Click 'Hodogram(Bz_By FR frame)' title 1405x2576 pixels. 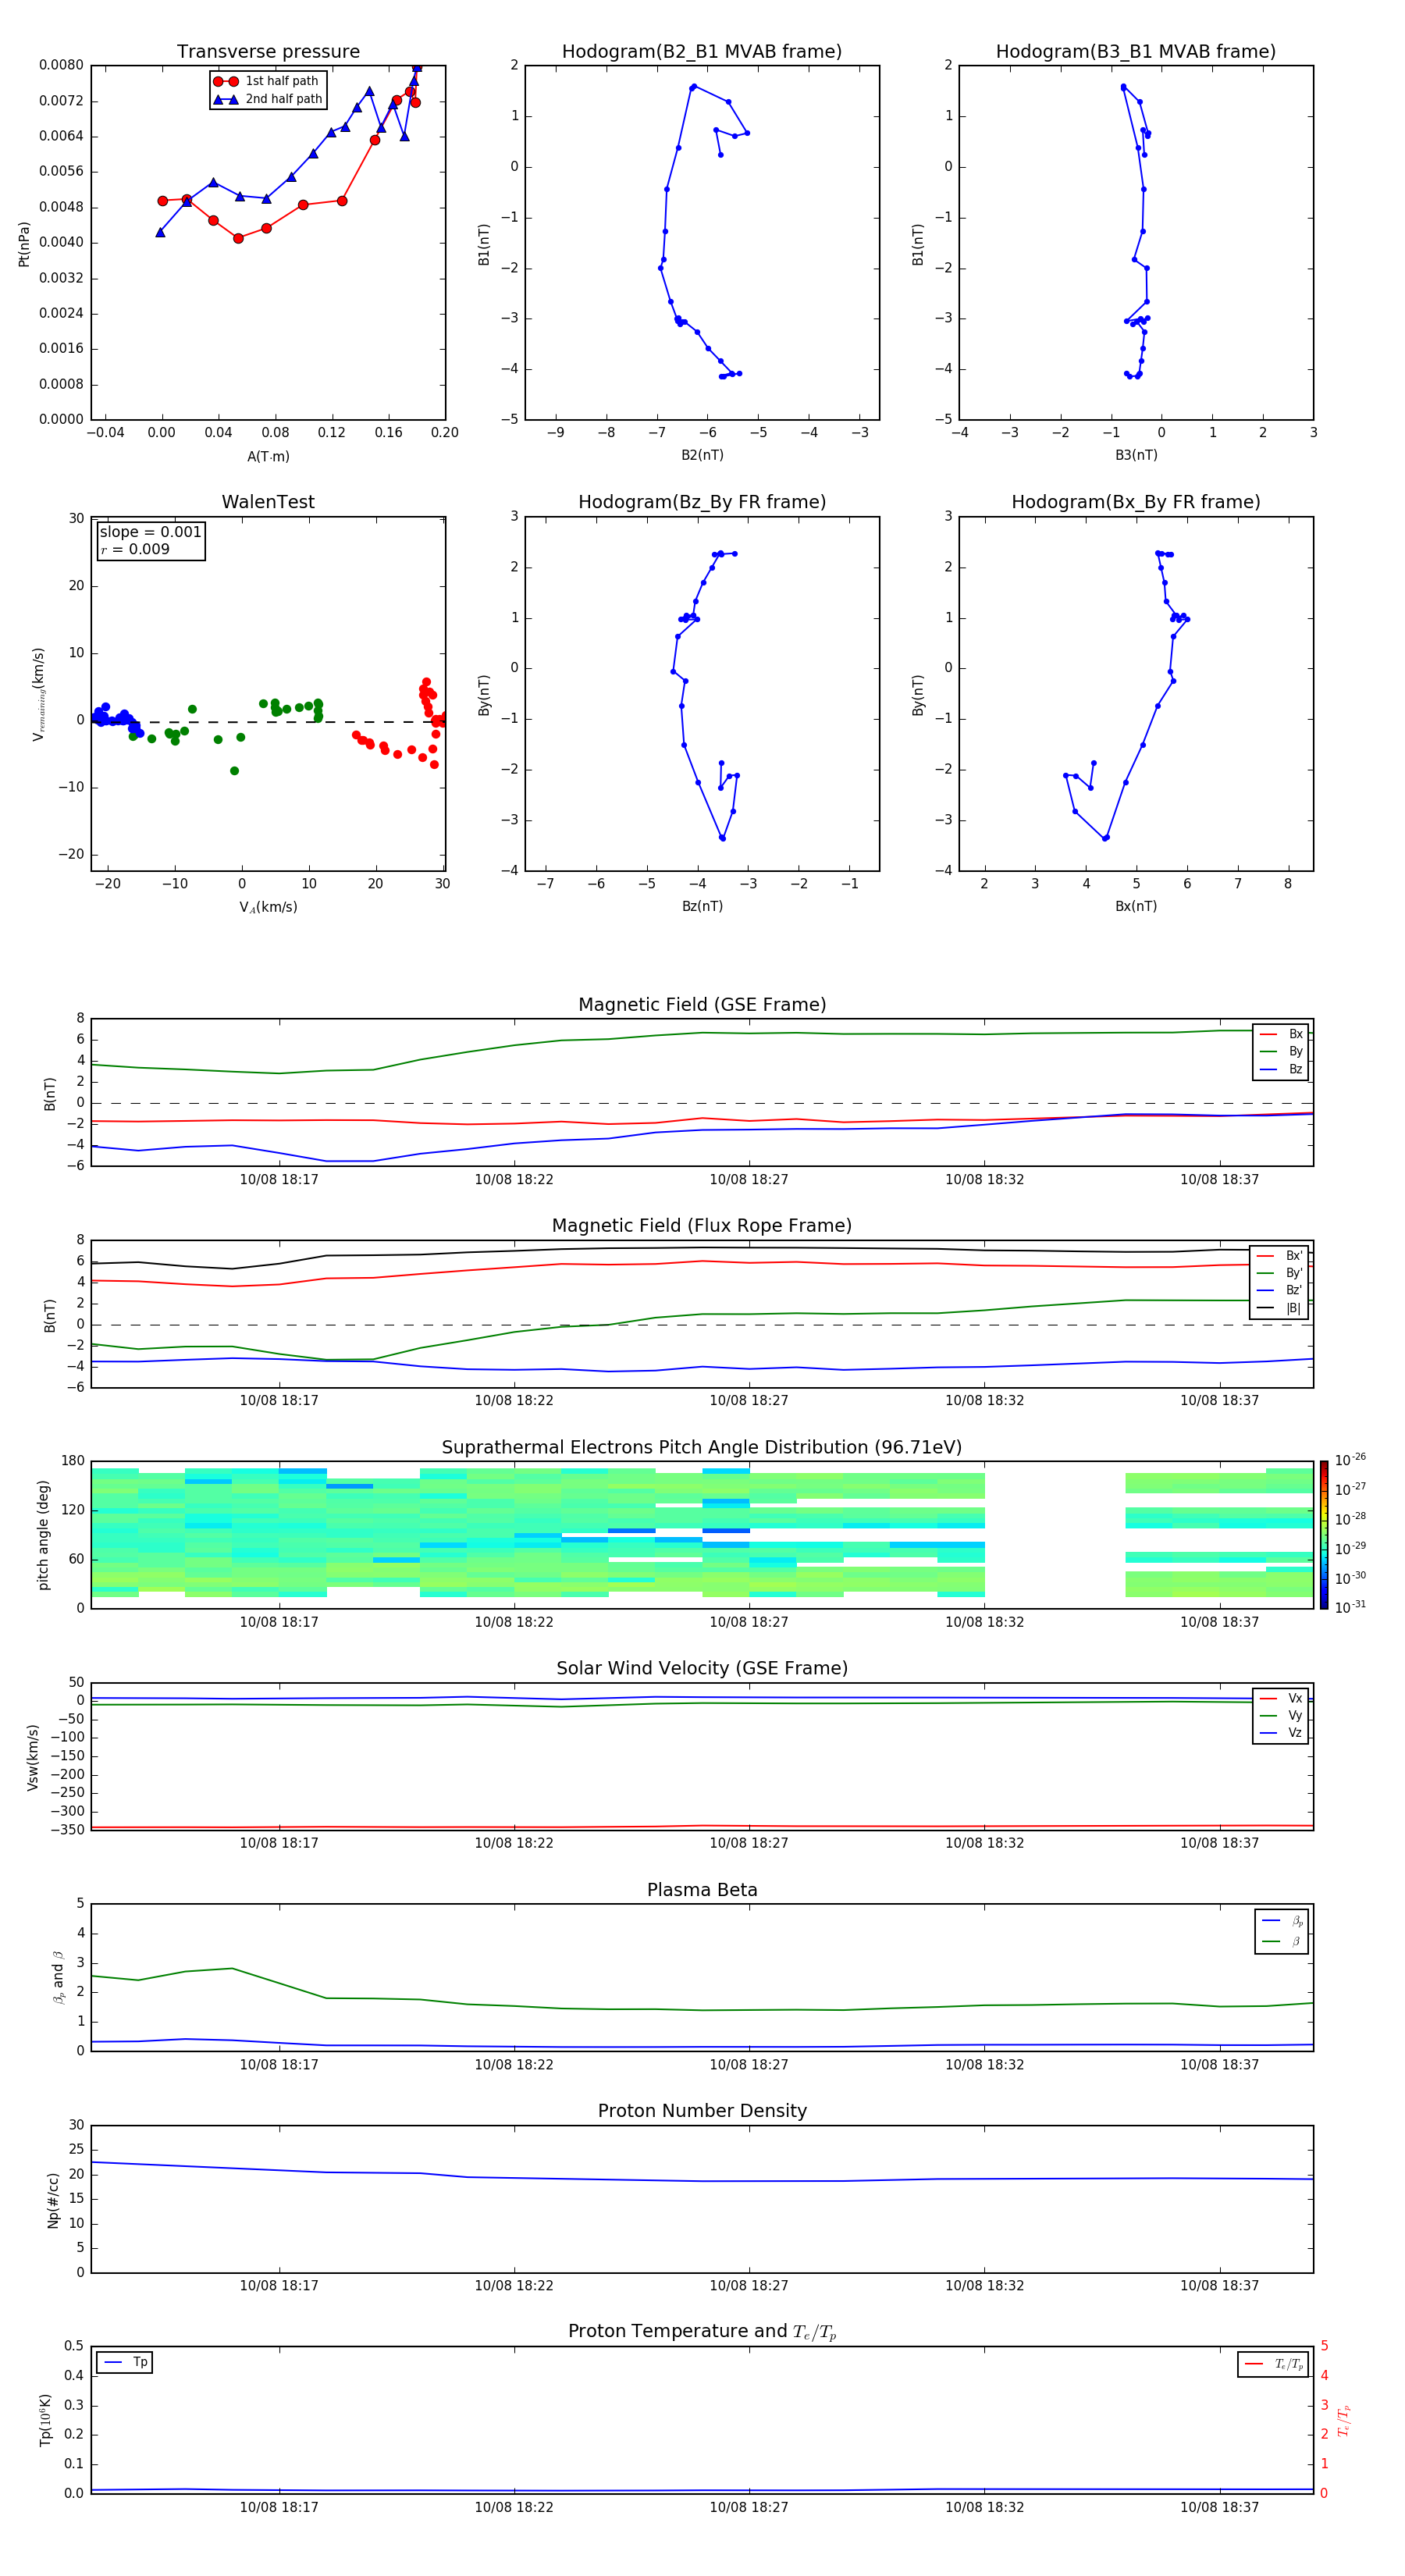[x=702, y=502]
